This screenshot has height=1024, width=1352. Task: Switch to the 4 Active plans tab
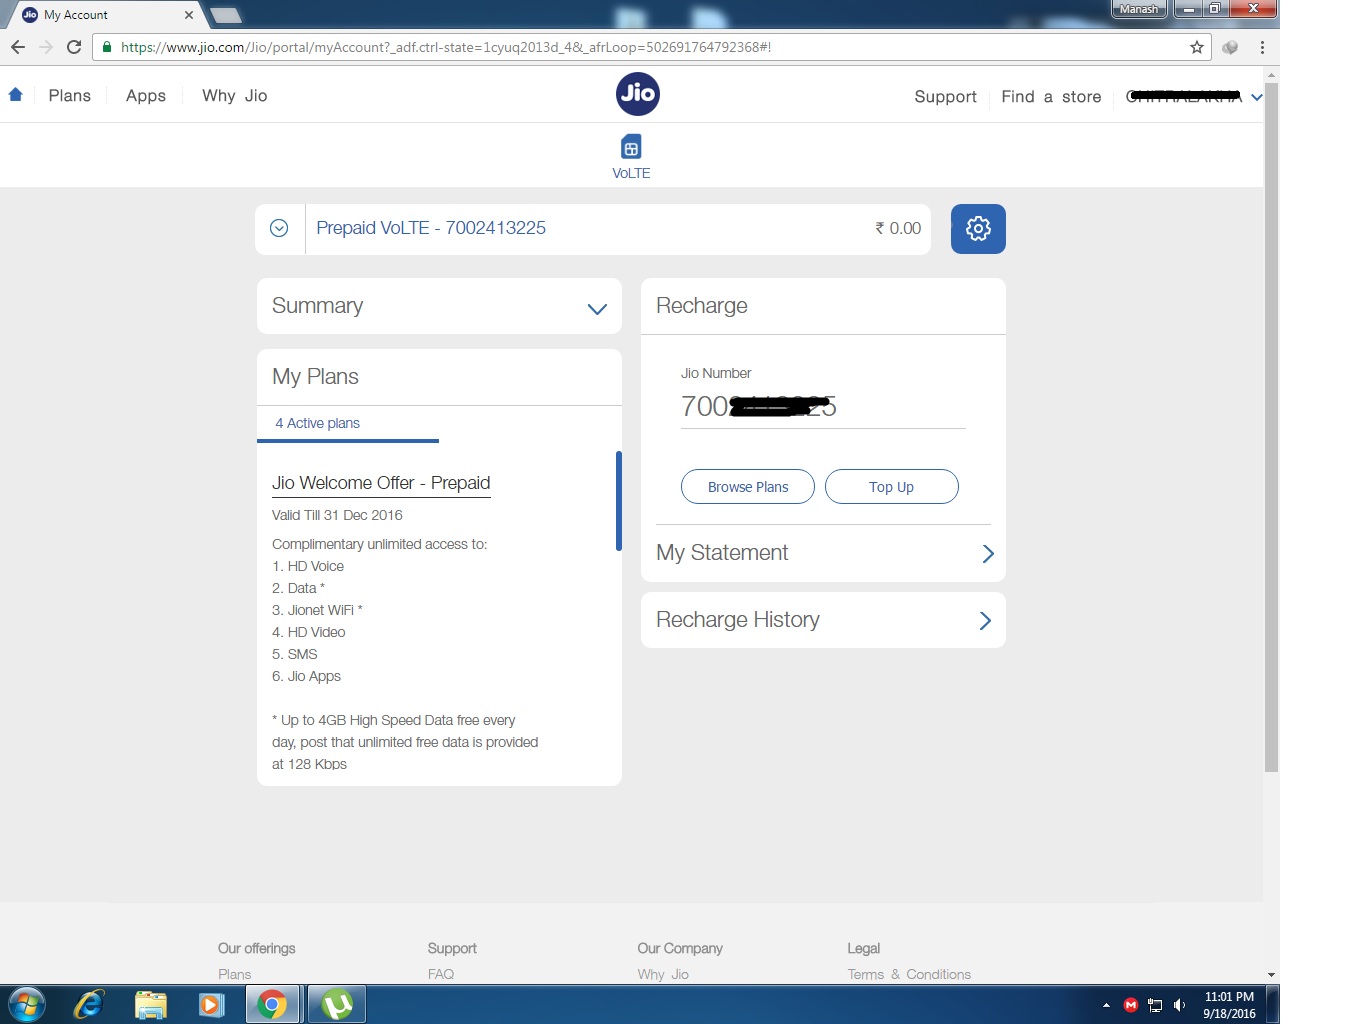click(317, 423)
